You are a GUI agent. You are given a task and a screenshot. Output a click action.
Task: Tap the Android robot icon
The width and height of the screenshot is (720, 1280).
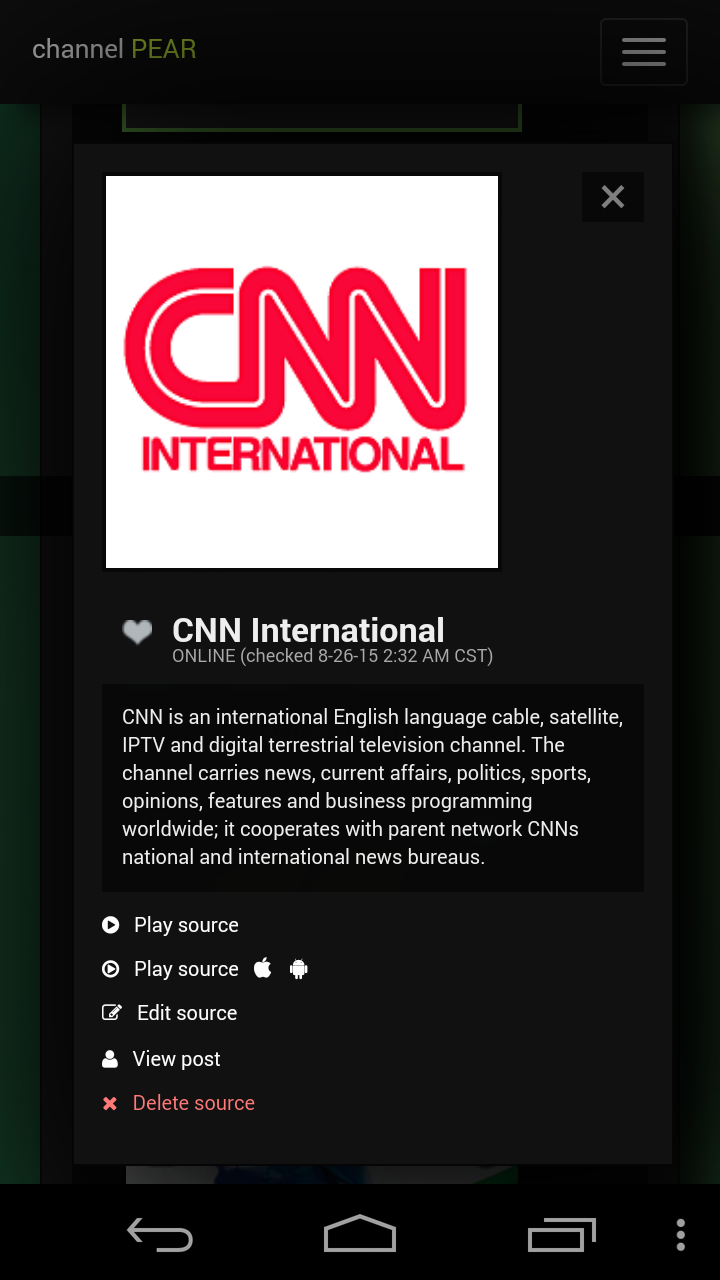[x=298, y=969]
